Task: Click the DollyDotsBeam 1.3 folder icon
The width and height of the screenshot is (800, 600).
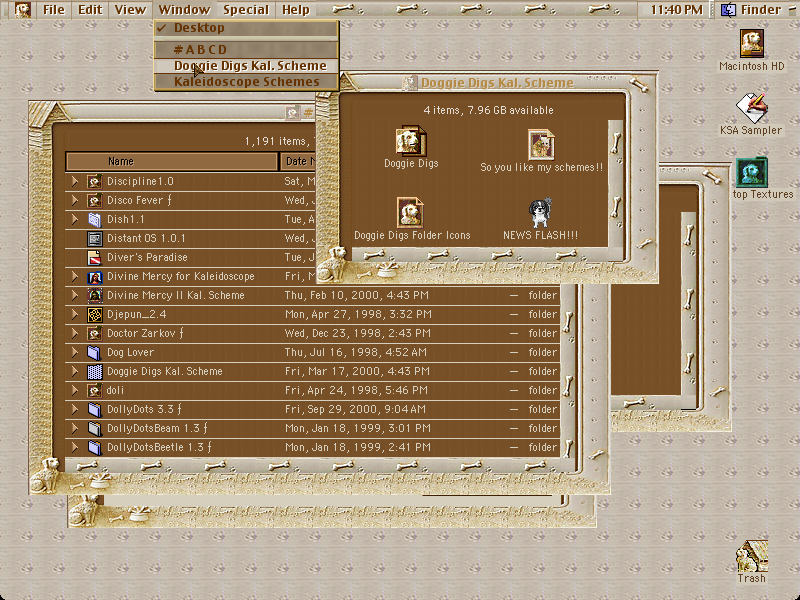Action: (x=94, y=429)
